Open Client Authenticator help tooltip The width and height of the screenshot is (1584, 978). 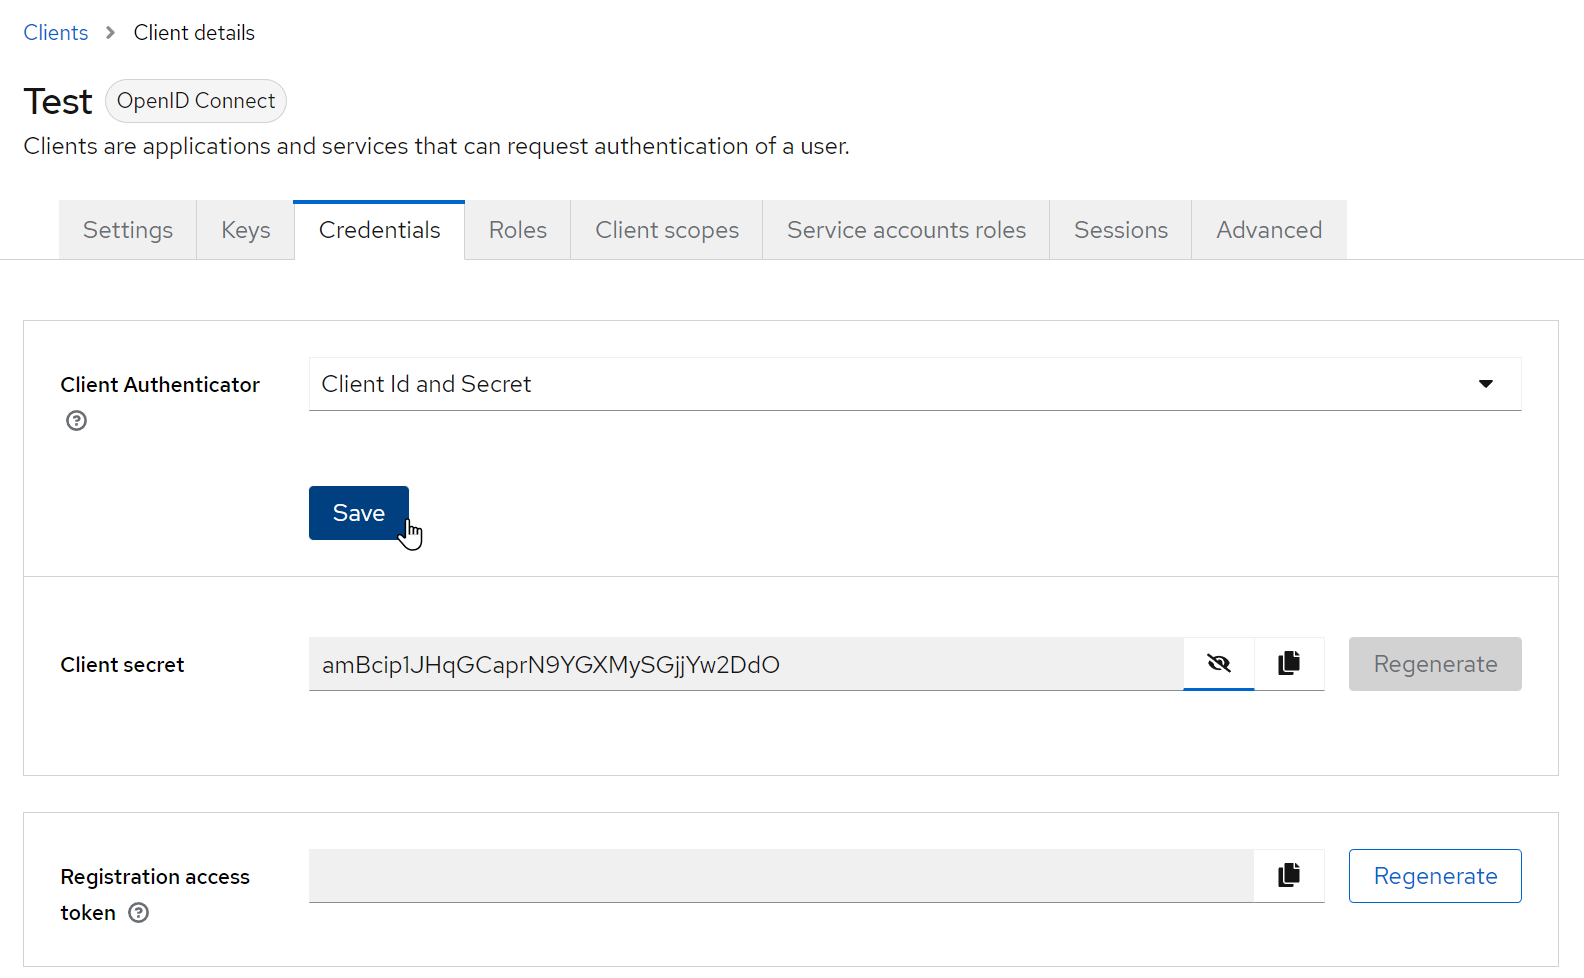click(x=77, y=421)
